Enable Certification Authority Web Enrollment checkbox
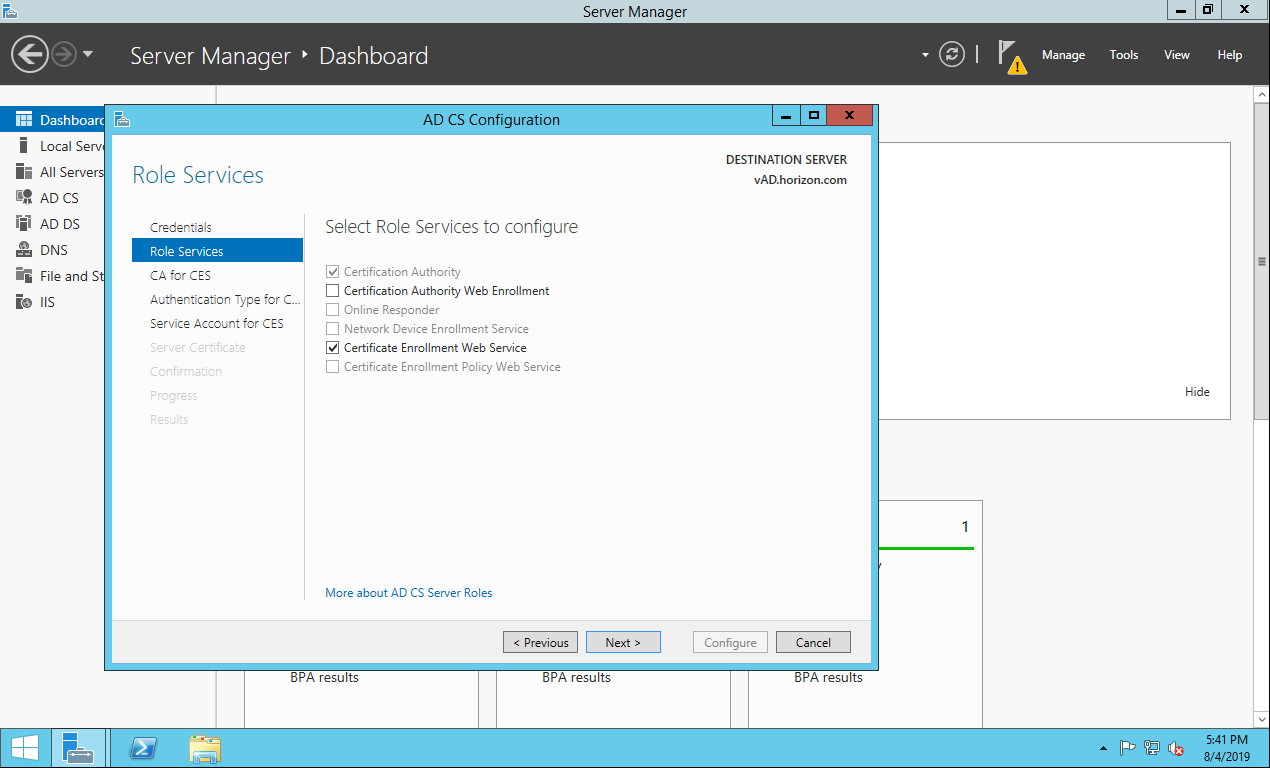 [x=333, y=291]
